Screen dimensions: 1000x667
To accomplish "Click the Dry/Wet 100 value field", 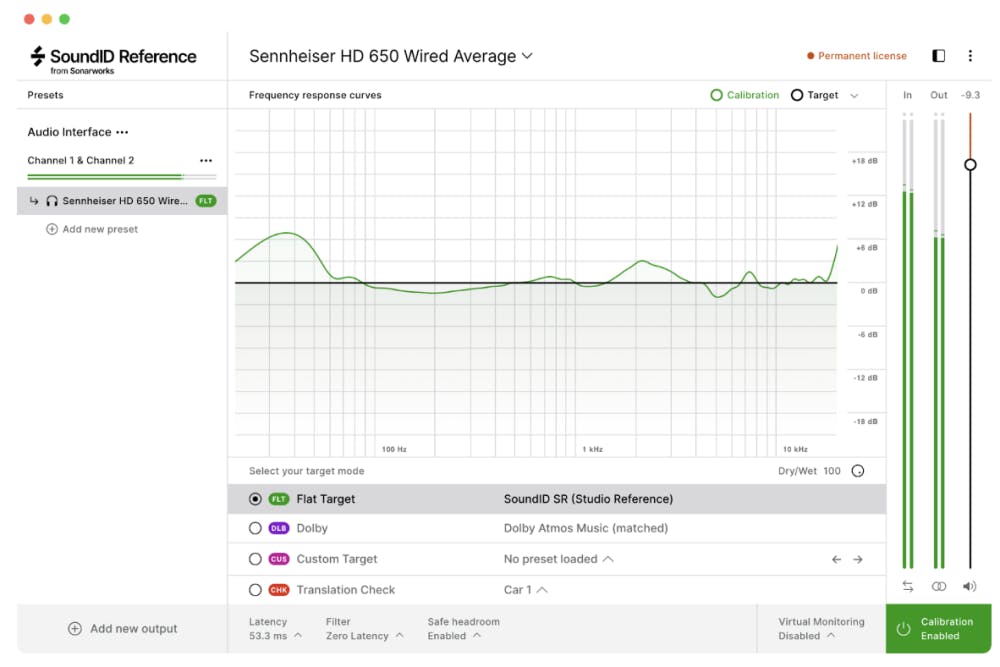I will click(832, 471).
